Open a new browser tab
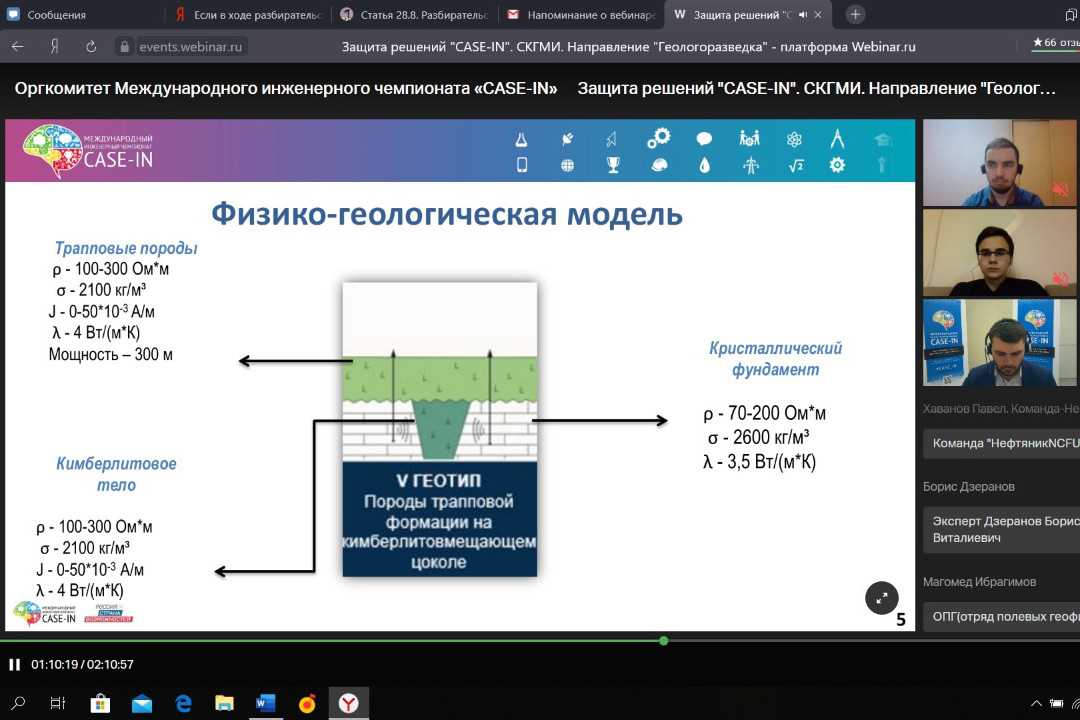 pos(855,14)
